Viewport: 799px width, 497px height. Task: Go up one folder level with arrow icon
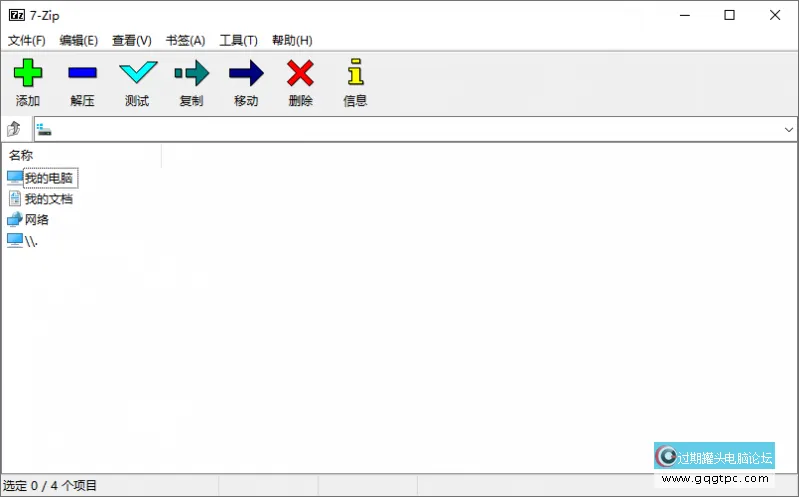[x=14, y=129]
